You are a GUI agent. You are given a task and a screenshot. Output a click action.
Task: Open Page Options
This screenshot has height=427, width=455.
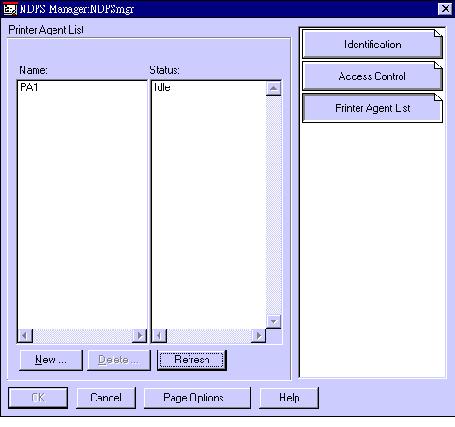[x=197, y=397]
